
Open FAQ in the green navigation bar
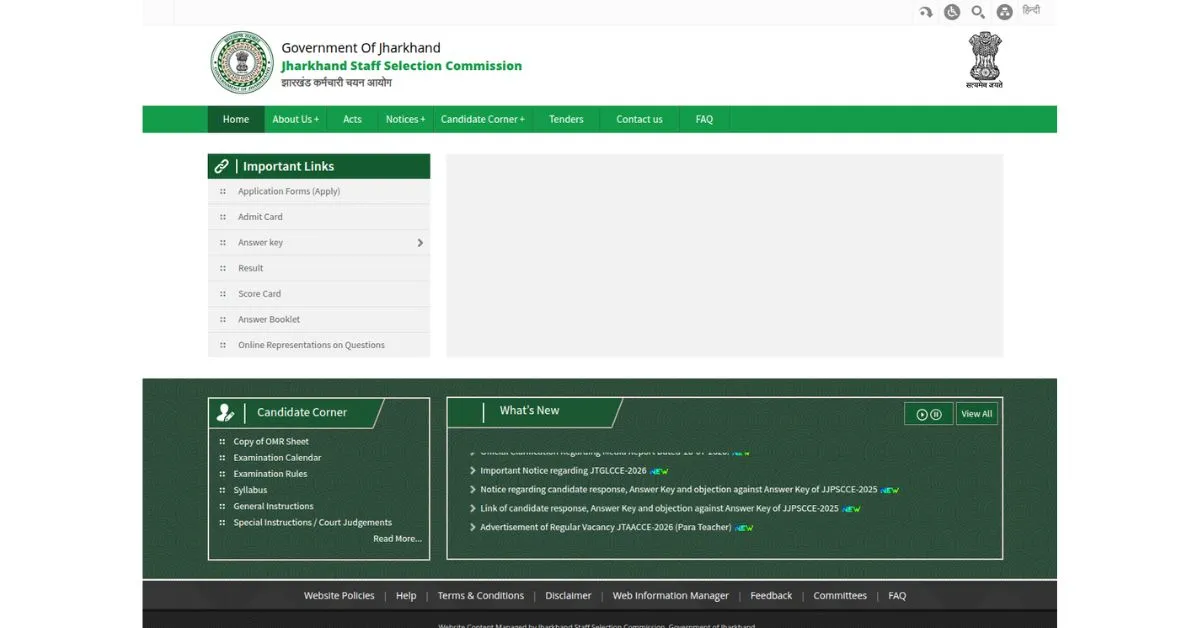[705, 119]
